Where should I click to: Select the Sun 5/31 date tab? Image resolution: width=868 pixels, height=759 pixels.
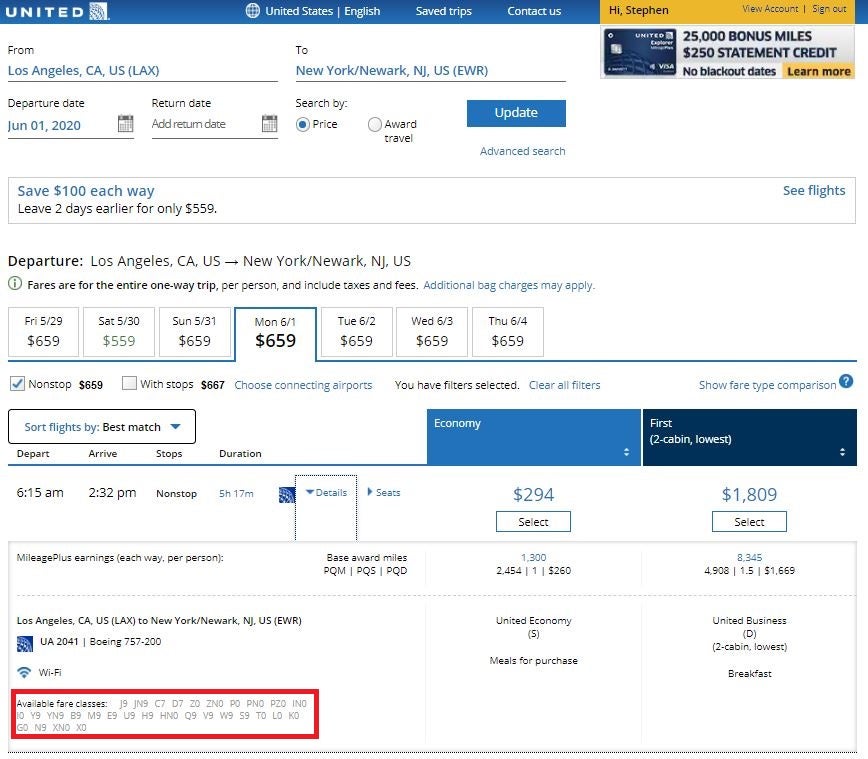(x=194, y=332)
